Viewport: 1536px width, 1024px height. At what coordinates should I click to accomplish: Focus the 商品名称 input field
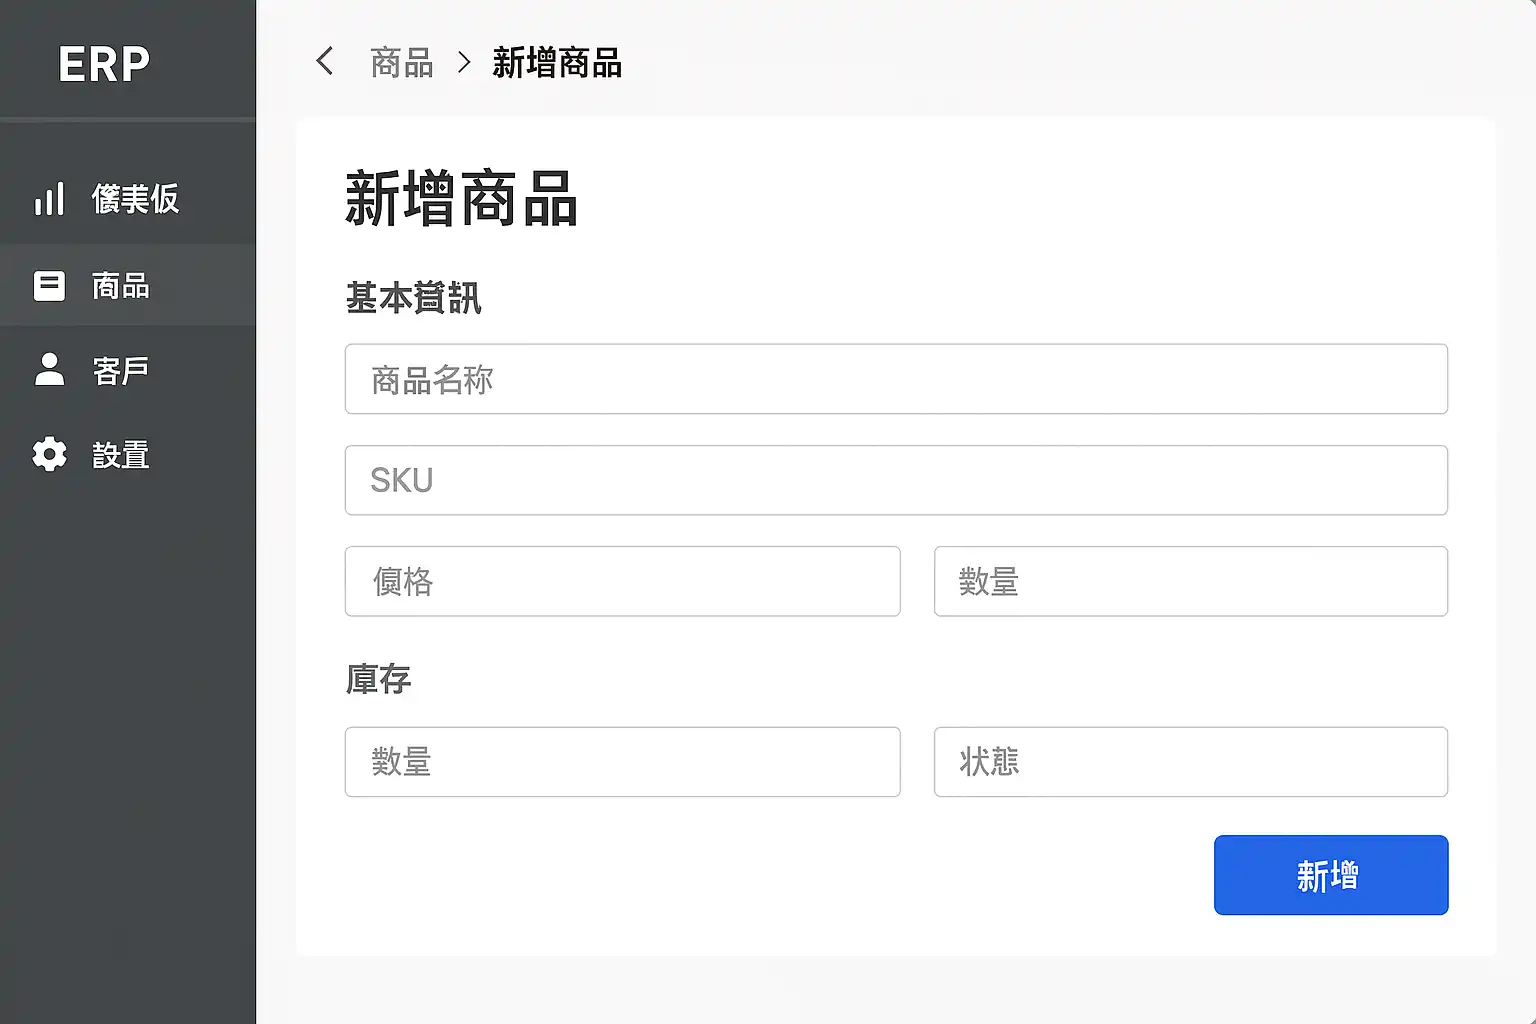(895, 379)
